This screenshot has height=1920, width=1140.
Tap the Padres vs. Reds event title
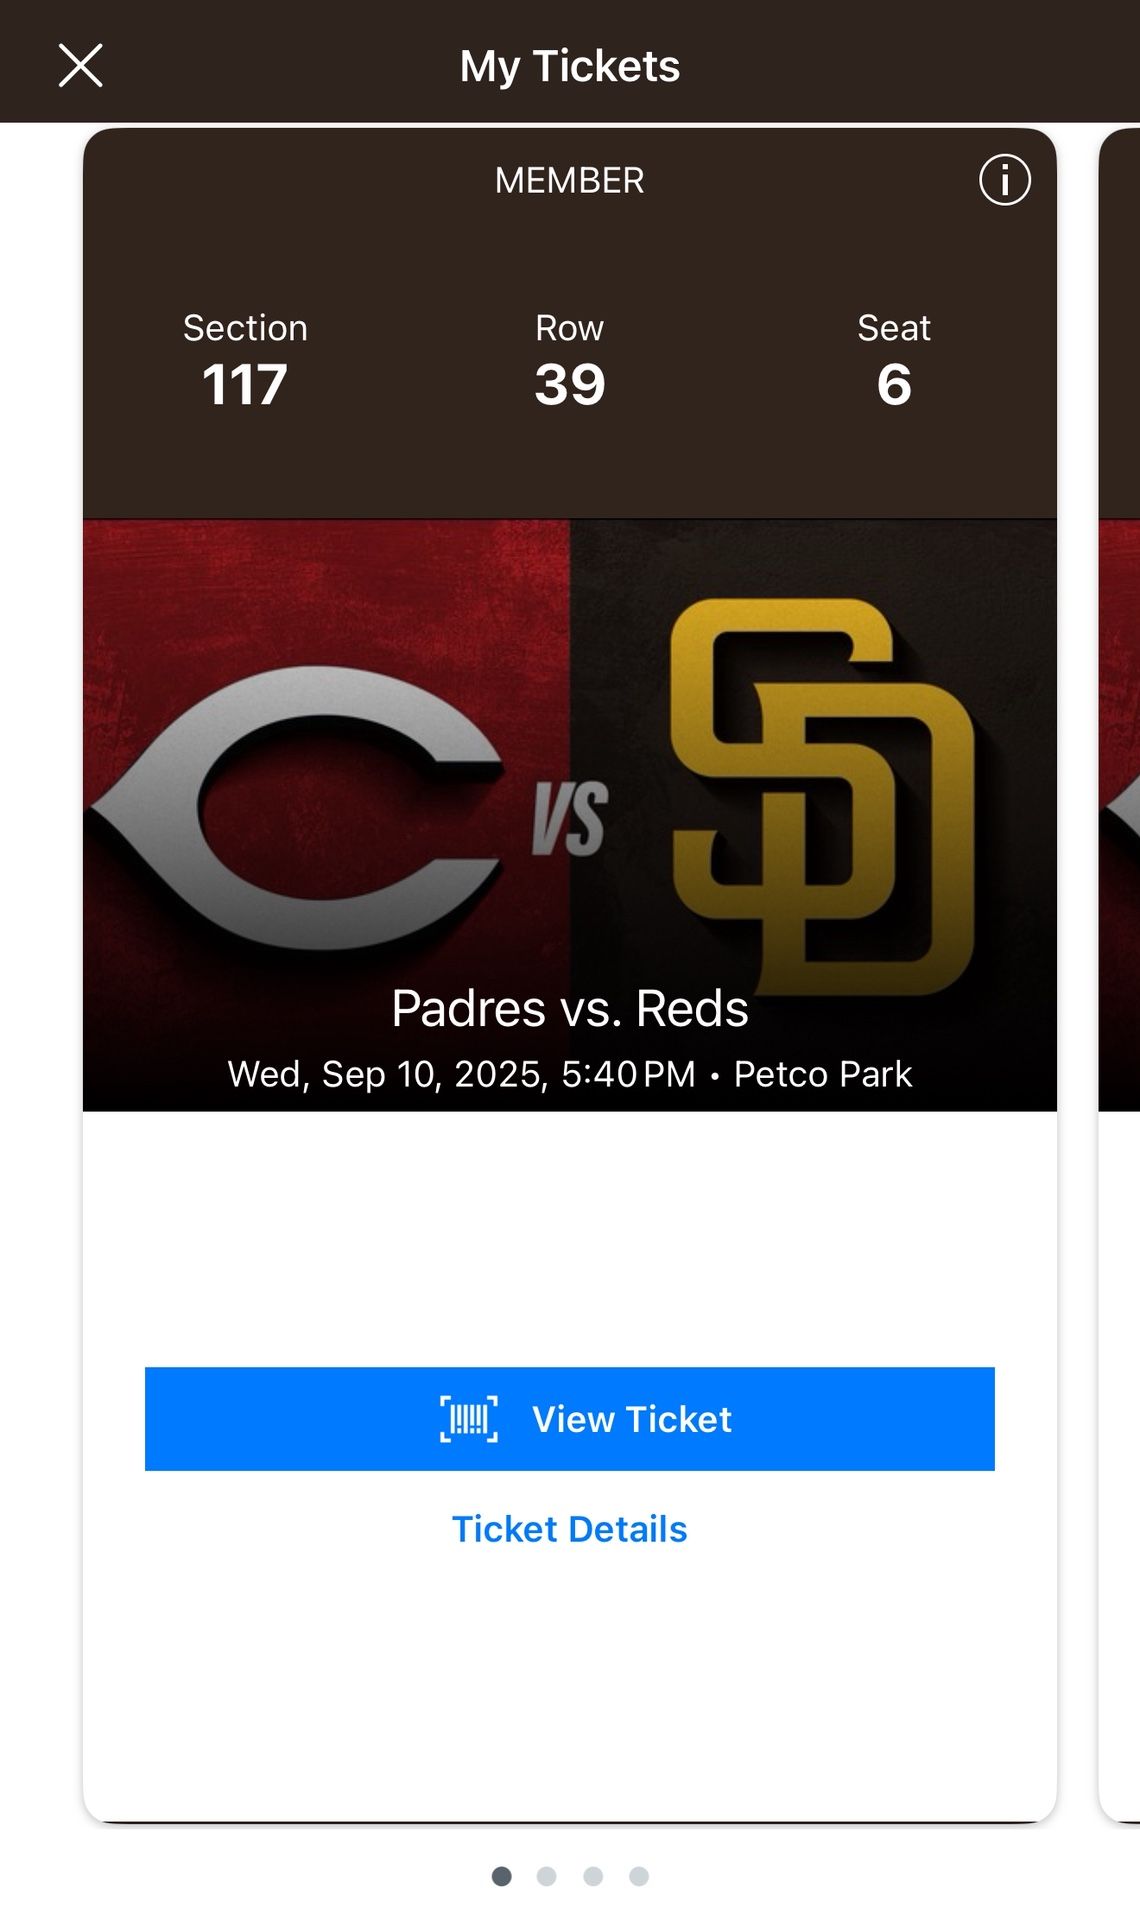pos(569,1008)
